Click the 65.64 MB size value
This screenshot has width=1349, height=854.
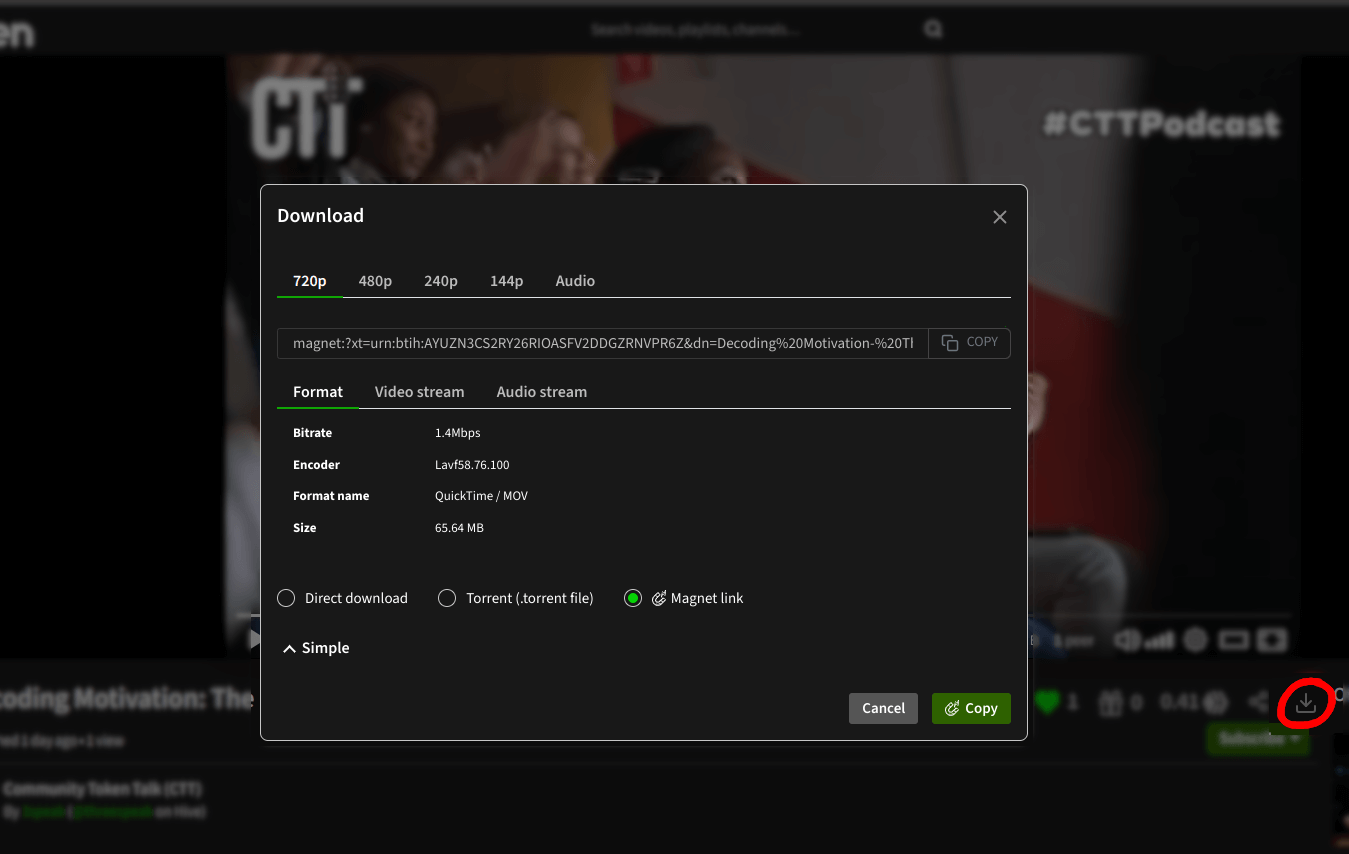tap(459, 528)
